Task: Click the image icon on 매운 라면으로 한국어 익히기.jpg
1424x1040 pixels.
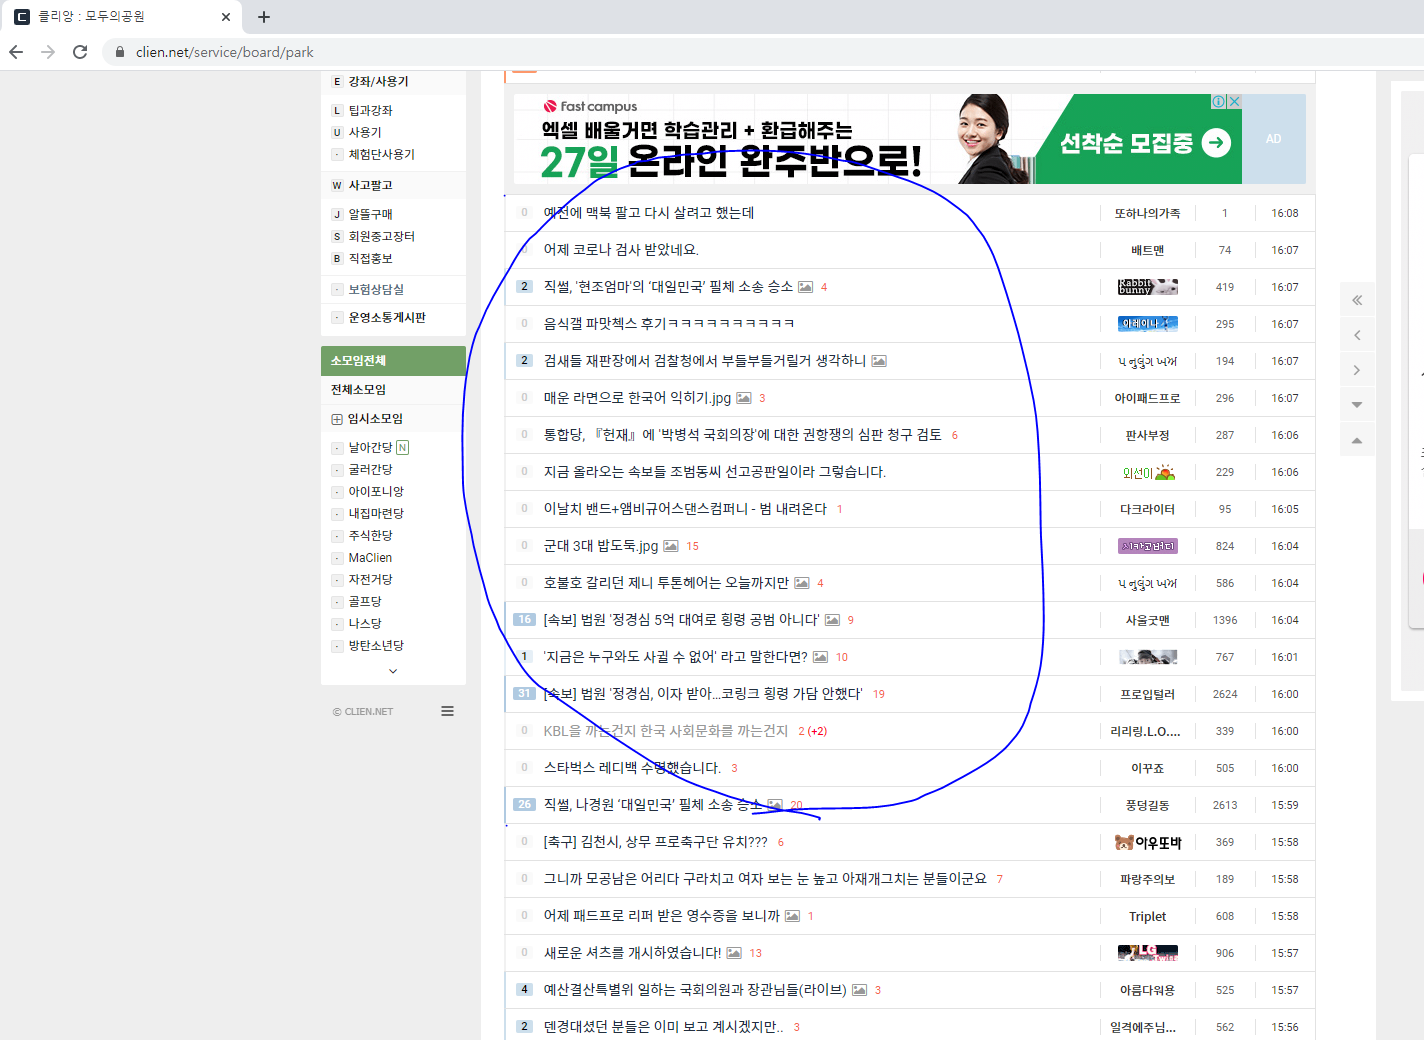Action: (x=744, y=398)
